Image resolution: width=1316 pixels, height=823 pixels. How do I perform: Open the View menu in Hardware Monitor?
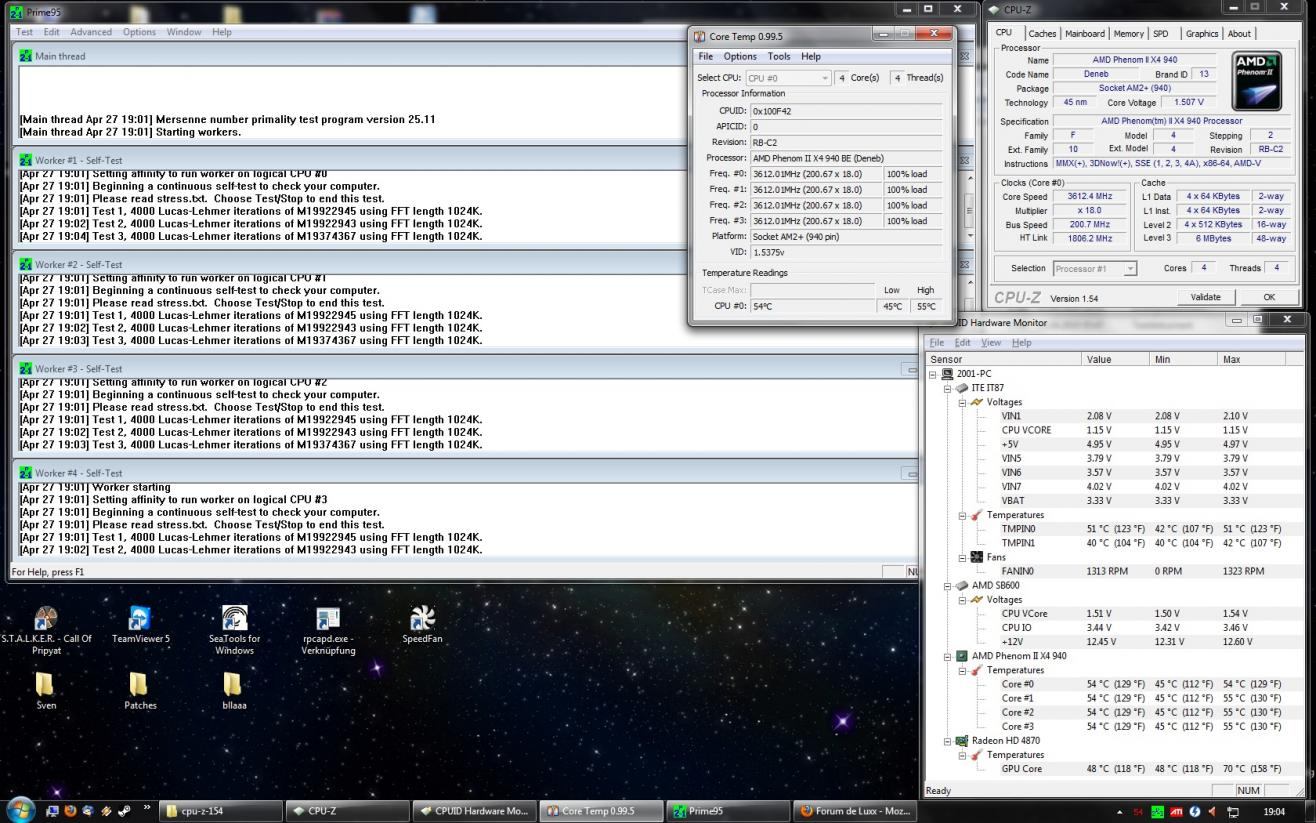coord(991,342)
